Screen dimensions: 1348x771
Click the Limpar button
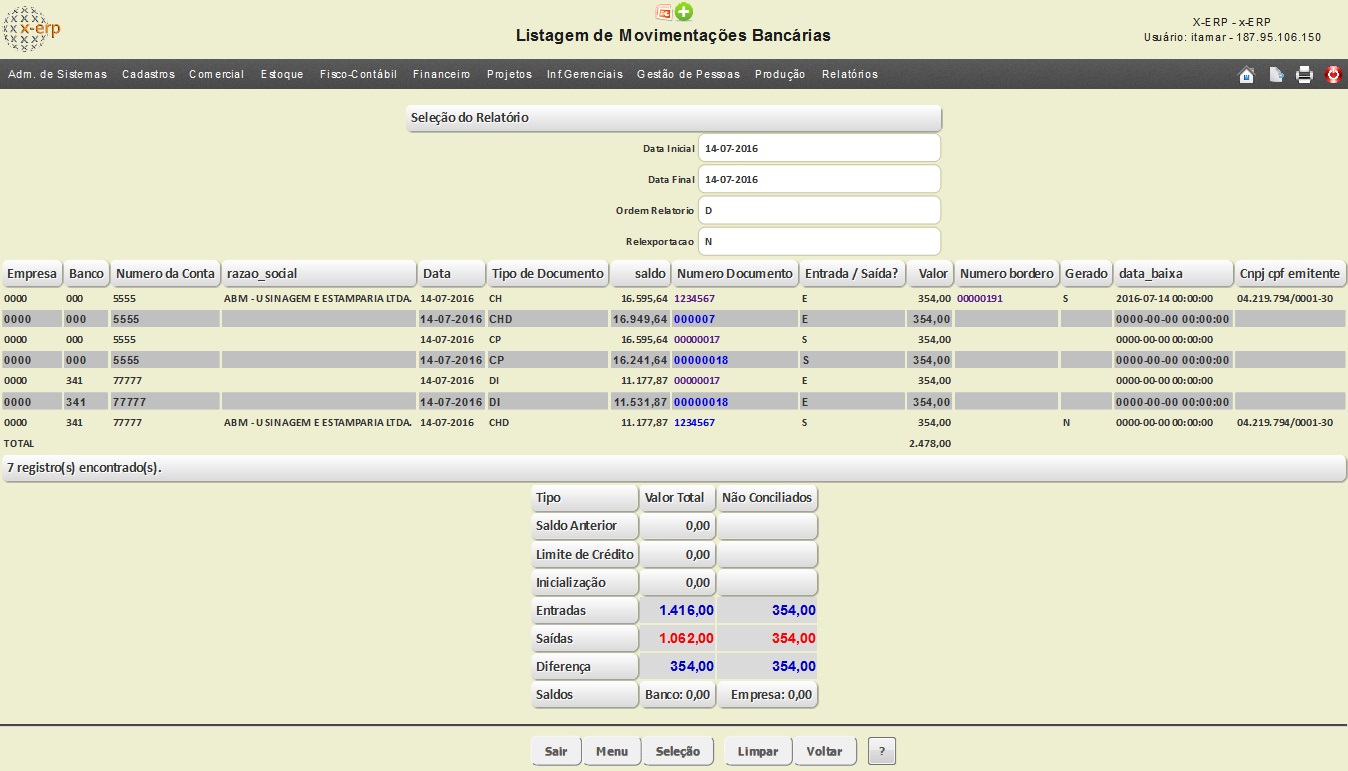[x=758, y=751]
